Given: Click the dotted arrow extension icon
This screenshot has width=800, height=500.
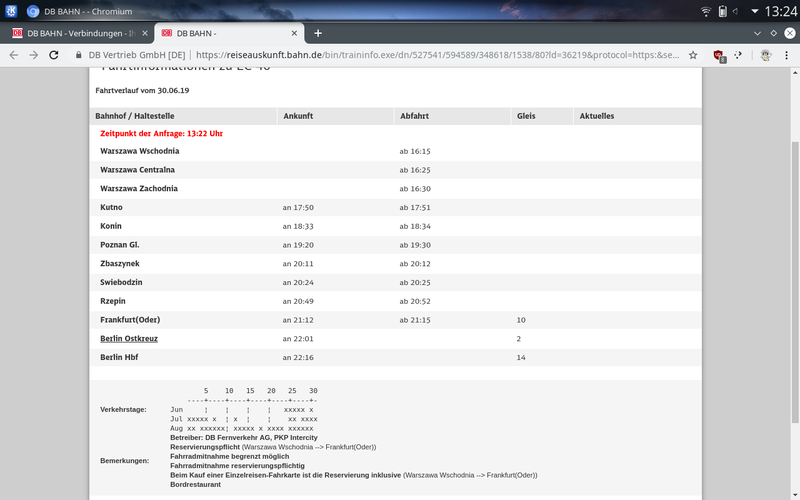Looking at the screenshot, I should point(738,55).
